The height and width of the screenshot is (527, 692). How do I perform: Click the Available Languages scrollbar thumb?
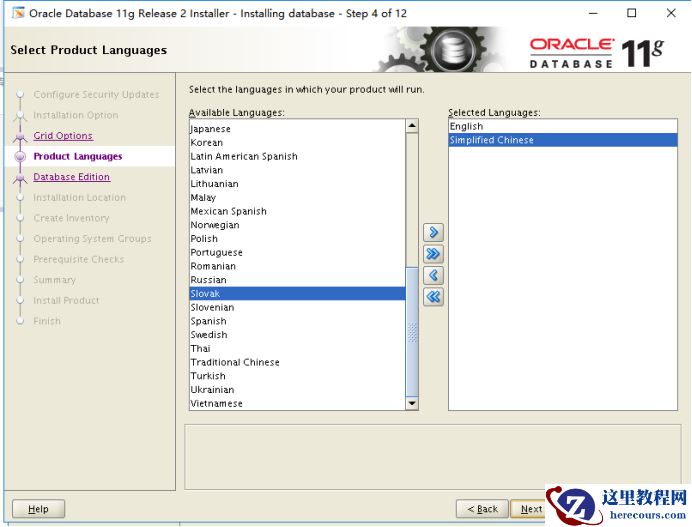(x=412, y=331)
